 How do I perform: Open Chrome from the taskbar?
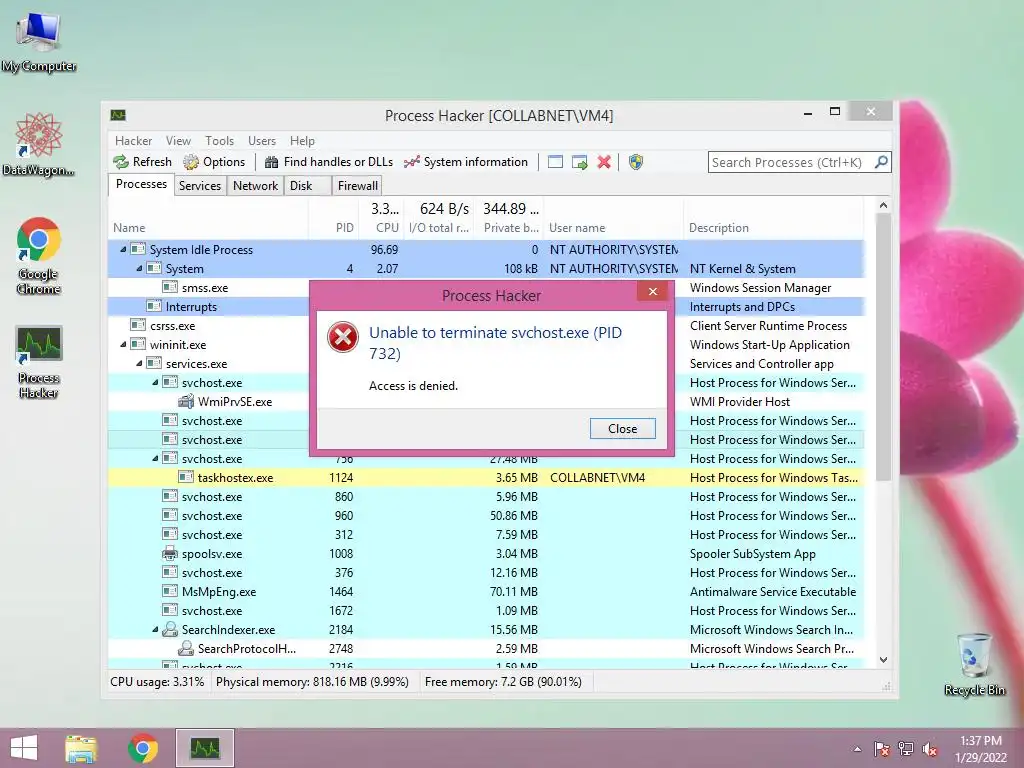(143, 748)
